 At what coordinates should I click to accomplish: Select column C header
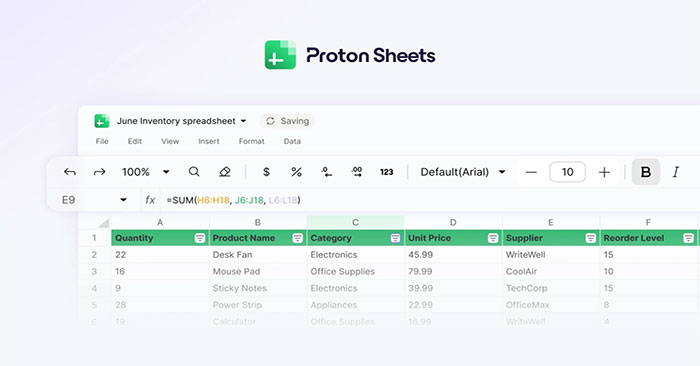(x=355, y=222)
